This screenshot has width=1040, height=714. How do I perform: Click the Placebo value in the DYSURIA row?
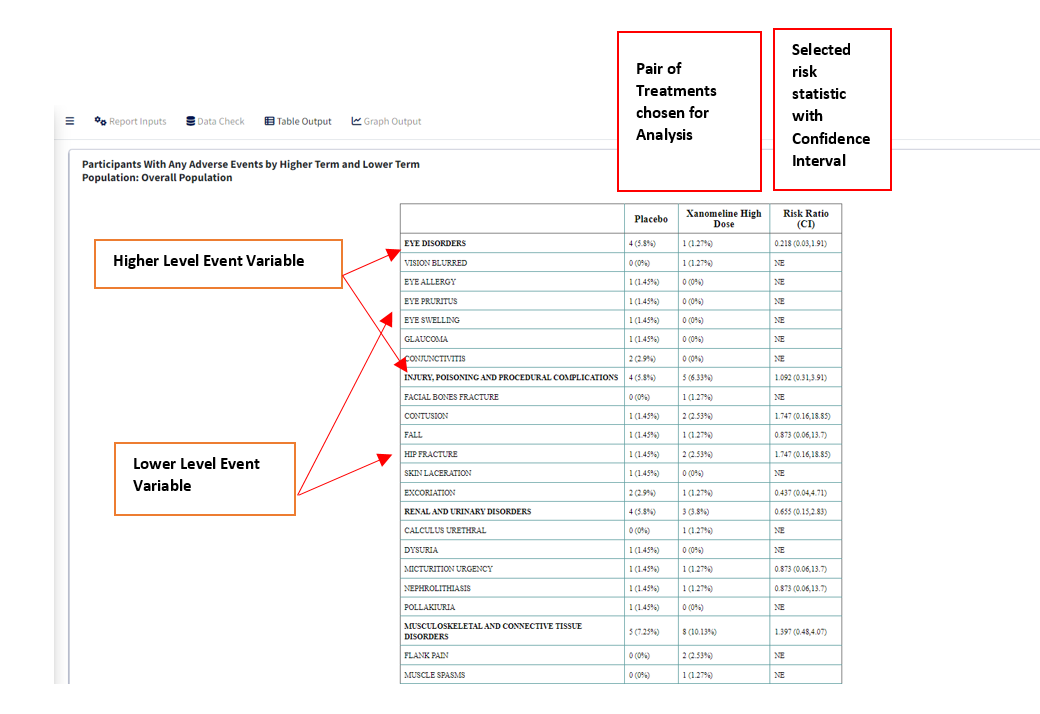pos(644,550)
